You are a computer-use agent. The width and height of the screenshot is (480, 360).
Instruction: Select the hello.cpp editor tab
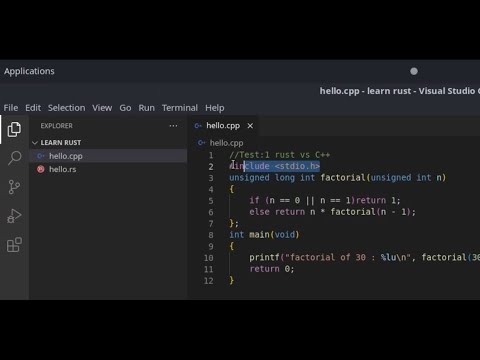(x=223, y=126)
